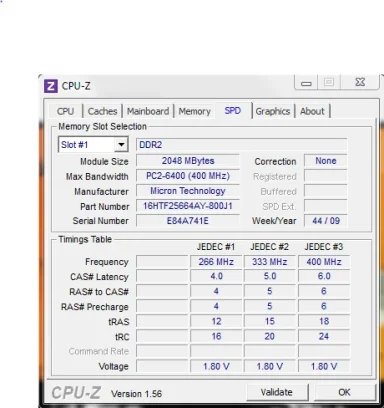384x408 pixels.
Task: Click the JEDEC #2 column header
Action: click(x=270, y=247)
